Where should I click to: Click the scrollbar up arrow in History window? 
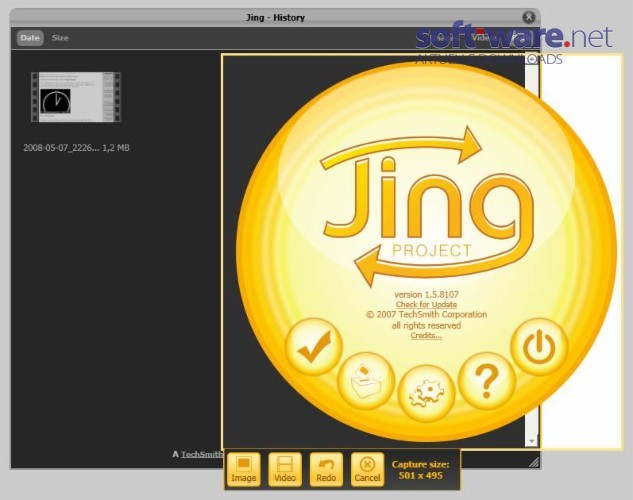532,59
